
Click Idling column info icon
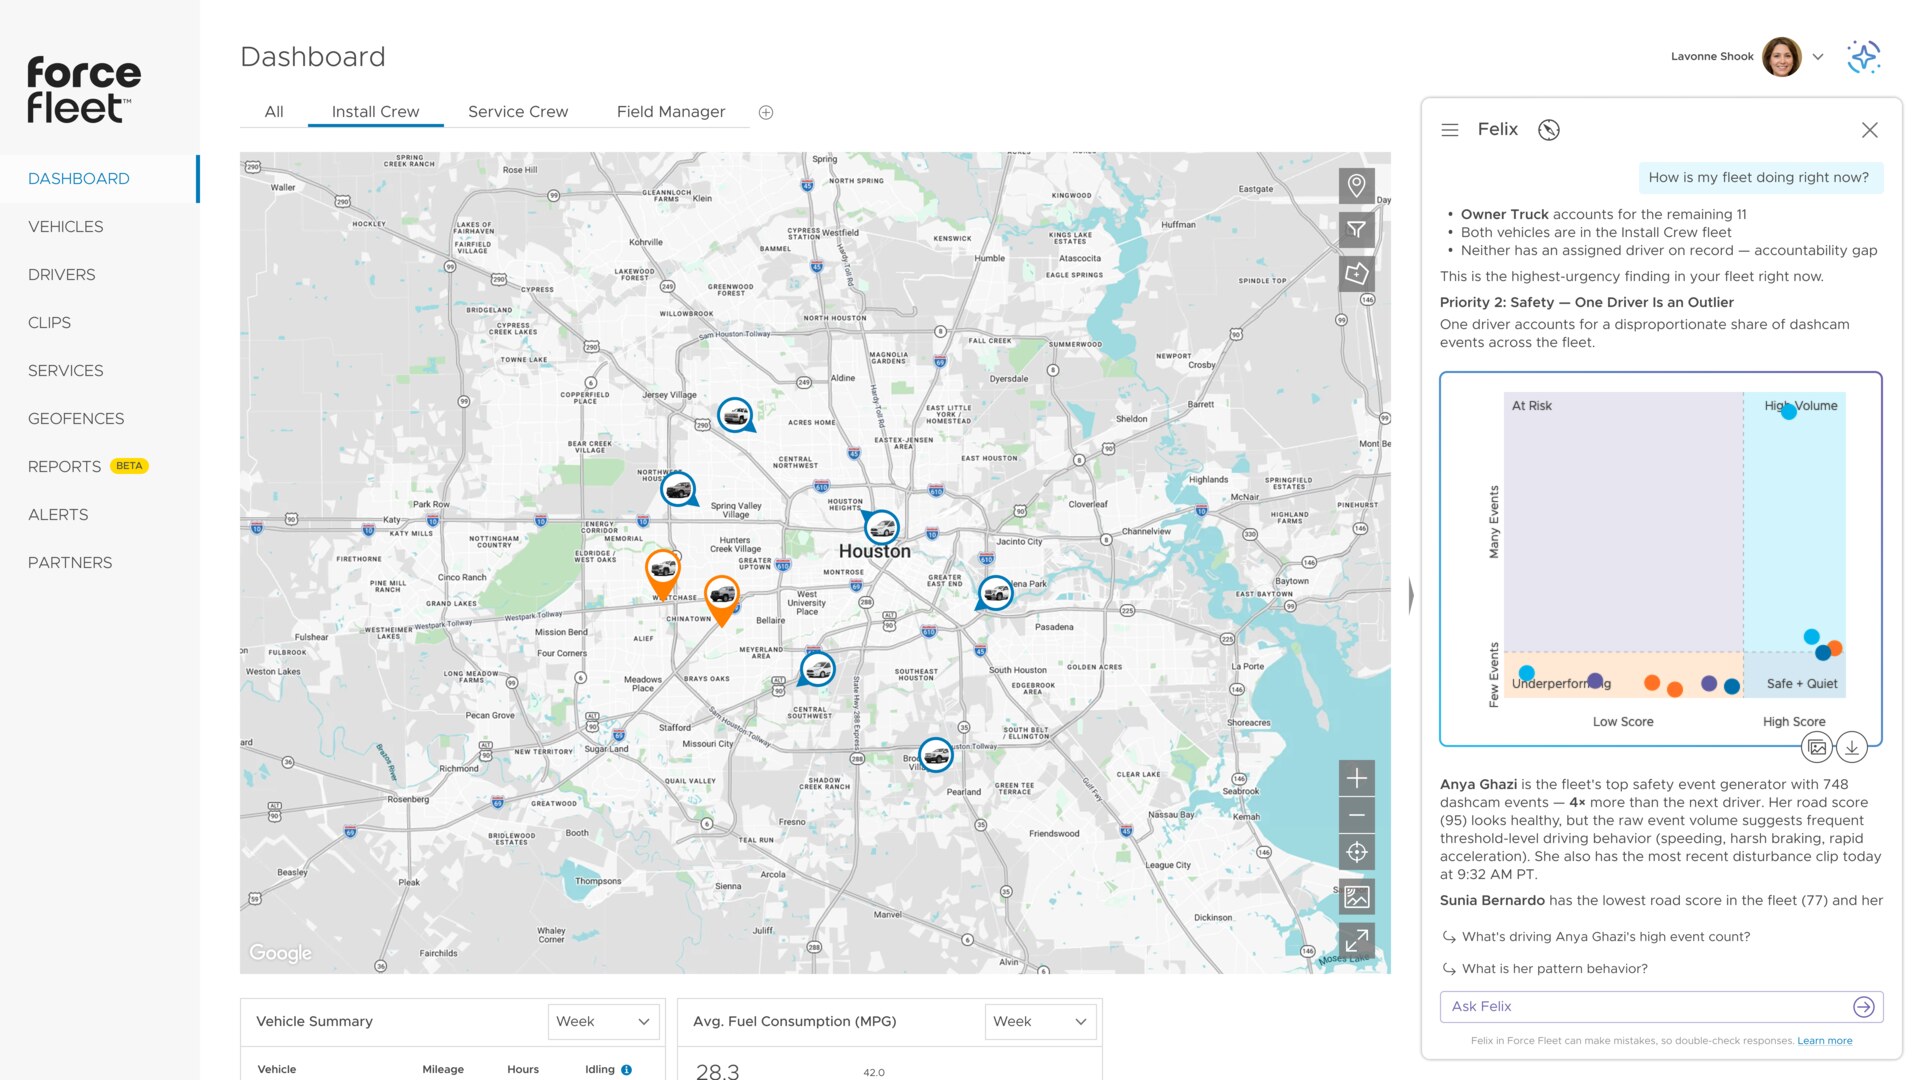point(627,1070)
